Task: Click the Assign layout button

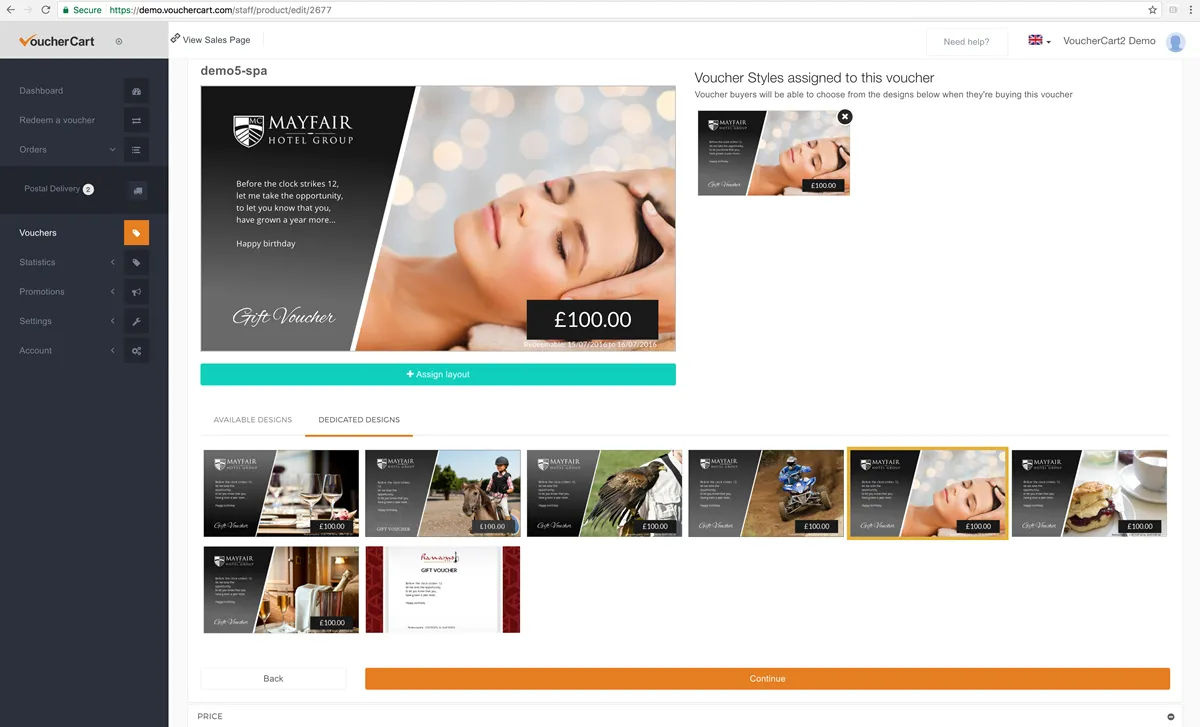Action: tap(438, 374)
